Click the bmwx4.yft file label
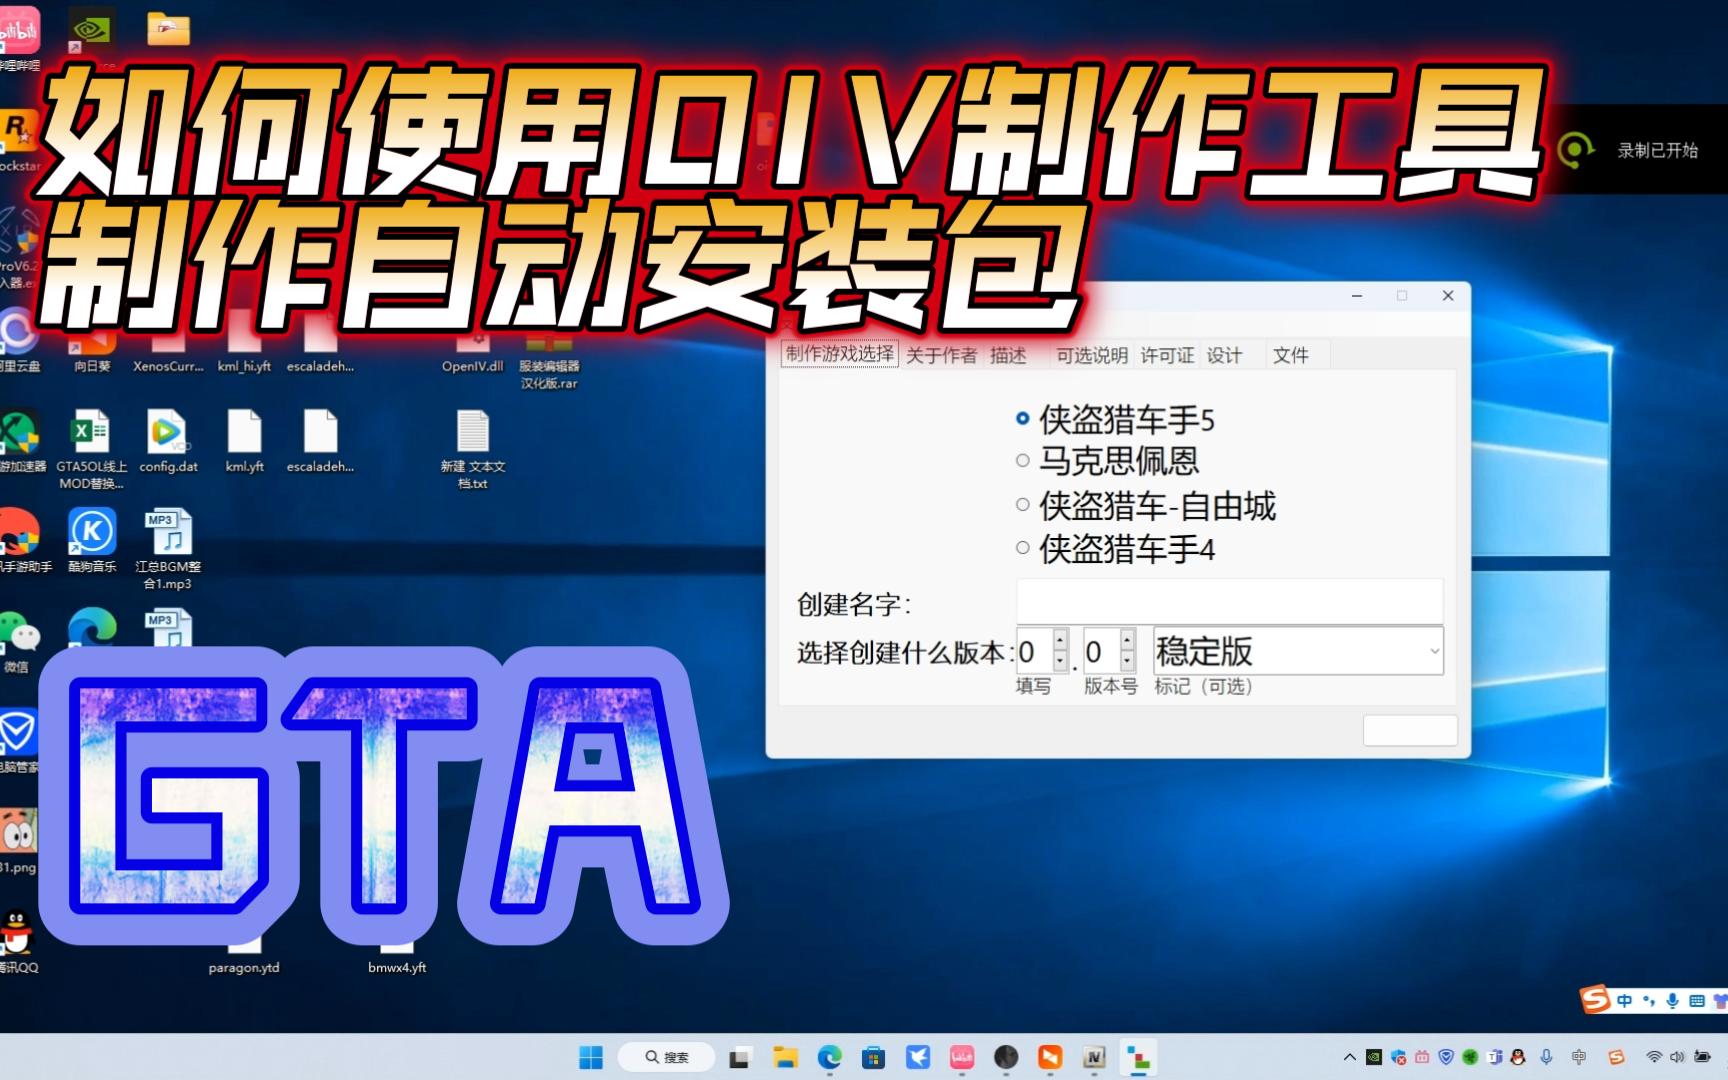This screenshot has width=1728, height=1080. pyautogui.click(x=397, y=967)
